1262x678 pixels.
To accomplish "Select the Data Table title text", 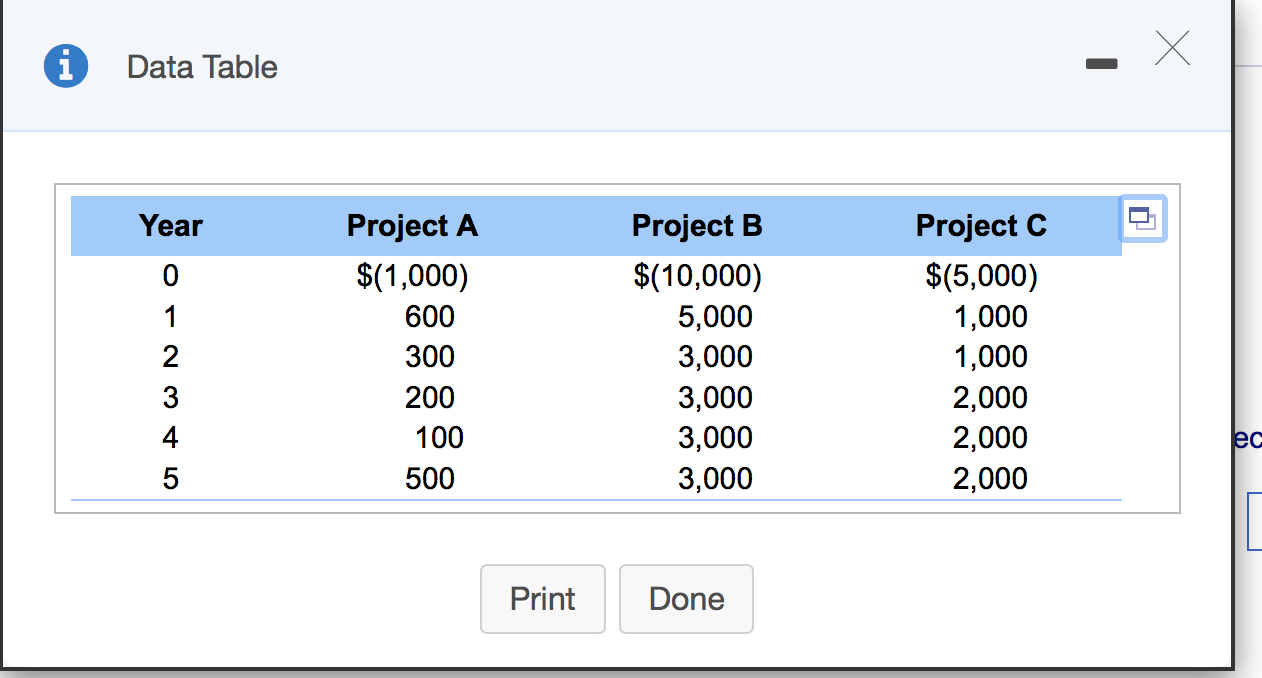I will (201, 66).
